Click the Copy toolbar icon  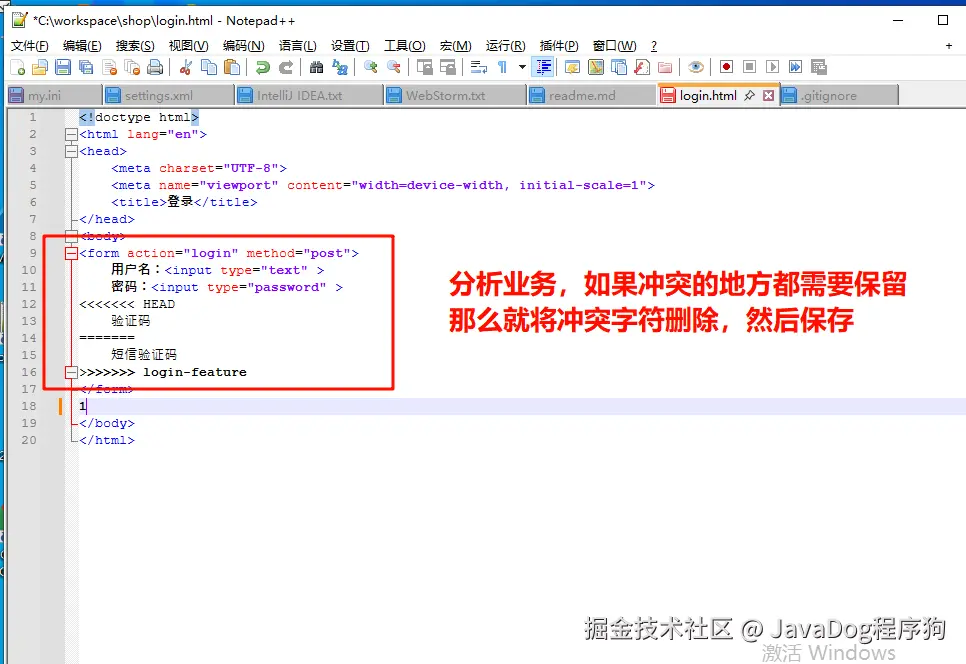pos(209,67)
